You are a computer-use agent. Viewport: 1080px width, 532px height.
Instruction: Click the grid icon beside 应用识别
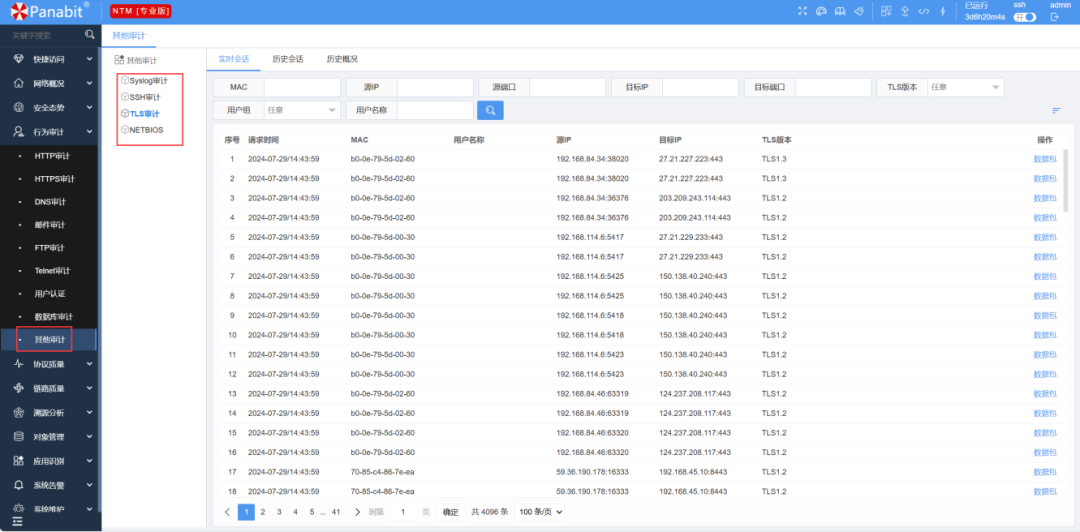coord(19,460)
